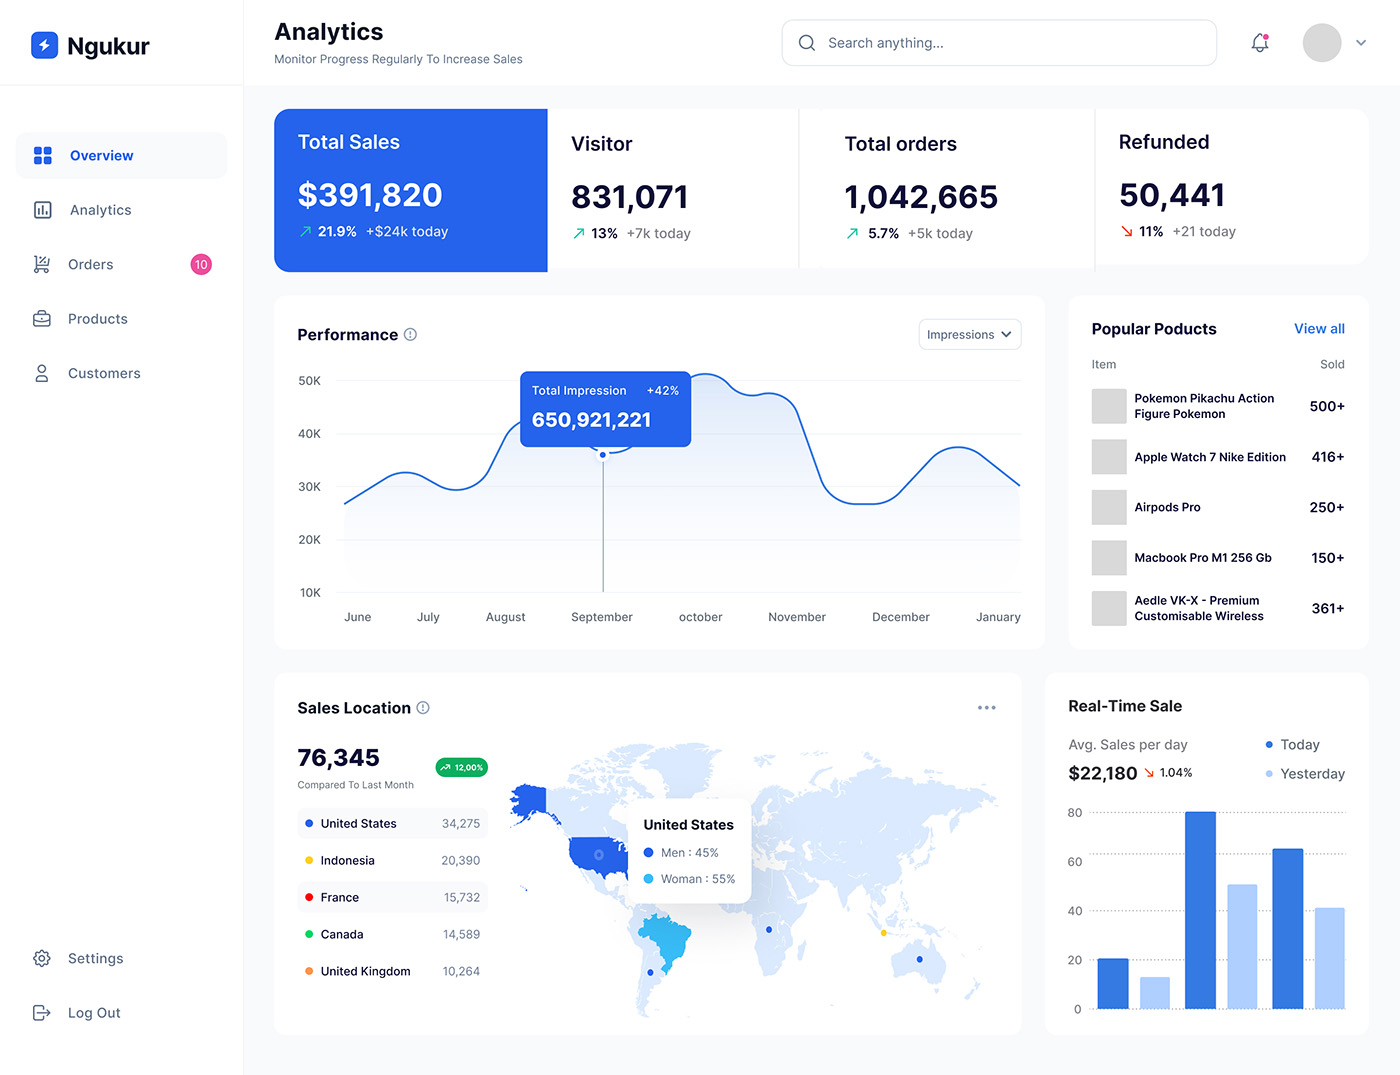1400x1075 pixels.
Task: Go to Analytics in the sidebar
Action: tap(100, 210)
